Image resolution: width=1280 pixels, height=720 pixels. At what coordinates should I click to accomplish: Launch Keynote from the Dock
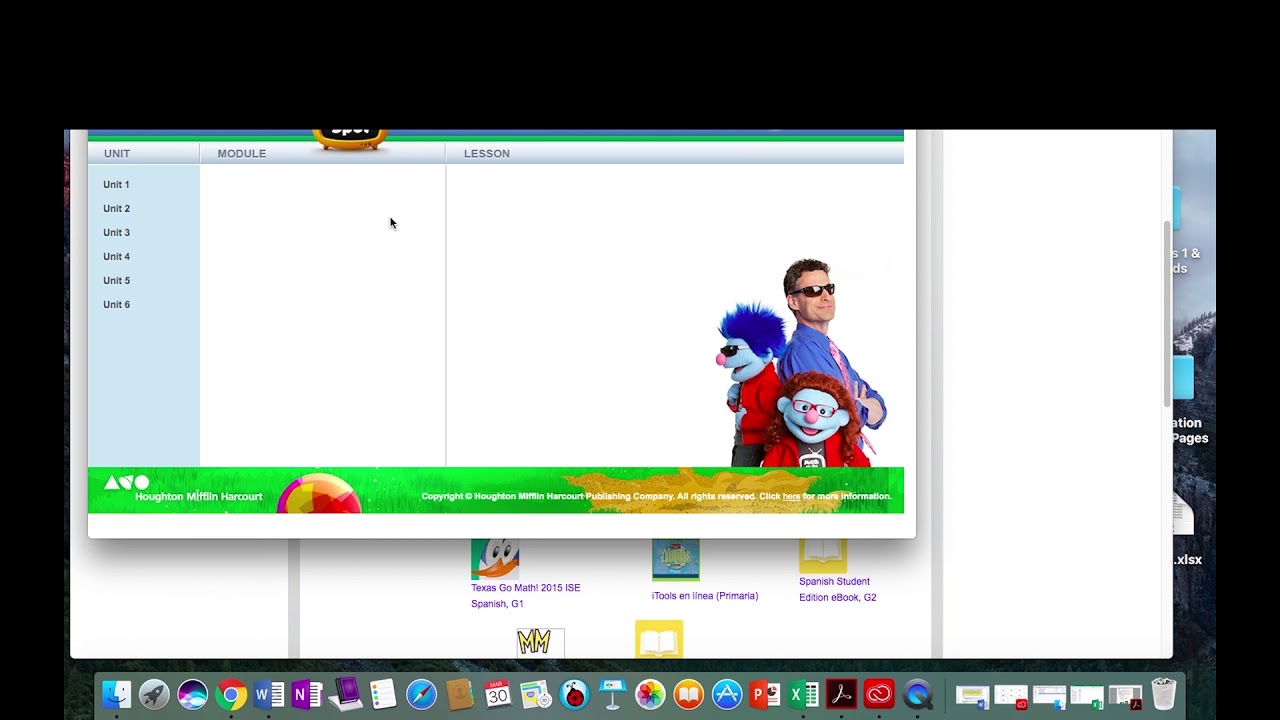click(x=612, y=694)
